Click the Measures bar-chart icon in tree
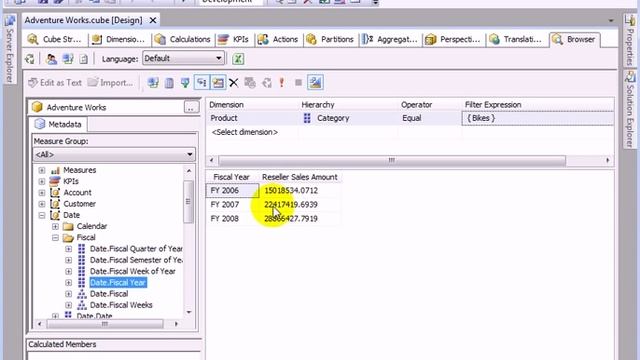 point(55,170)
